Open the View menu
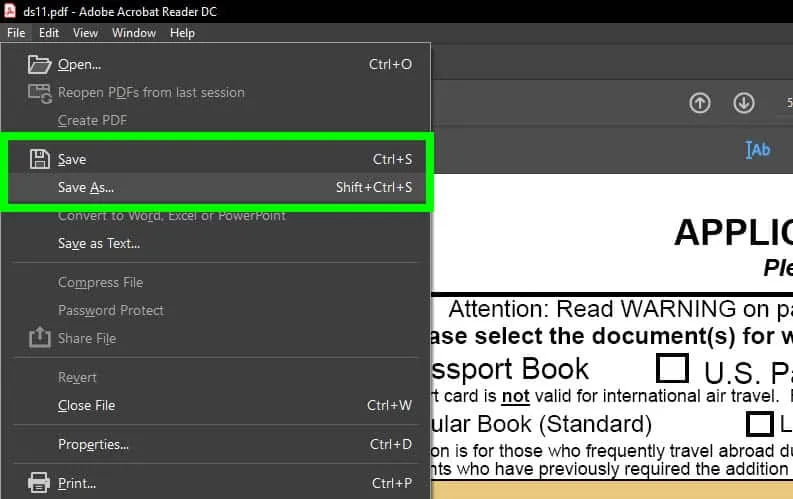This screenshot has width=793, height=499. click(85, 33)
